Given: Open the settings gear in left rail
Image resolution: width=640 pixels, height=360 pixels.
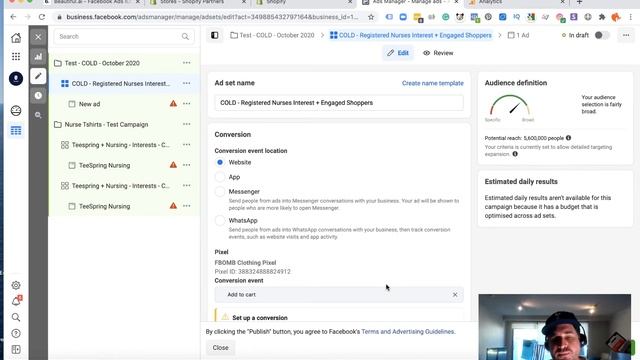Looking at the screenshot, I should coord(16,285).
